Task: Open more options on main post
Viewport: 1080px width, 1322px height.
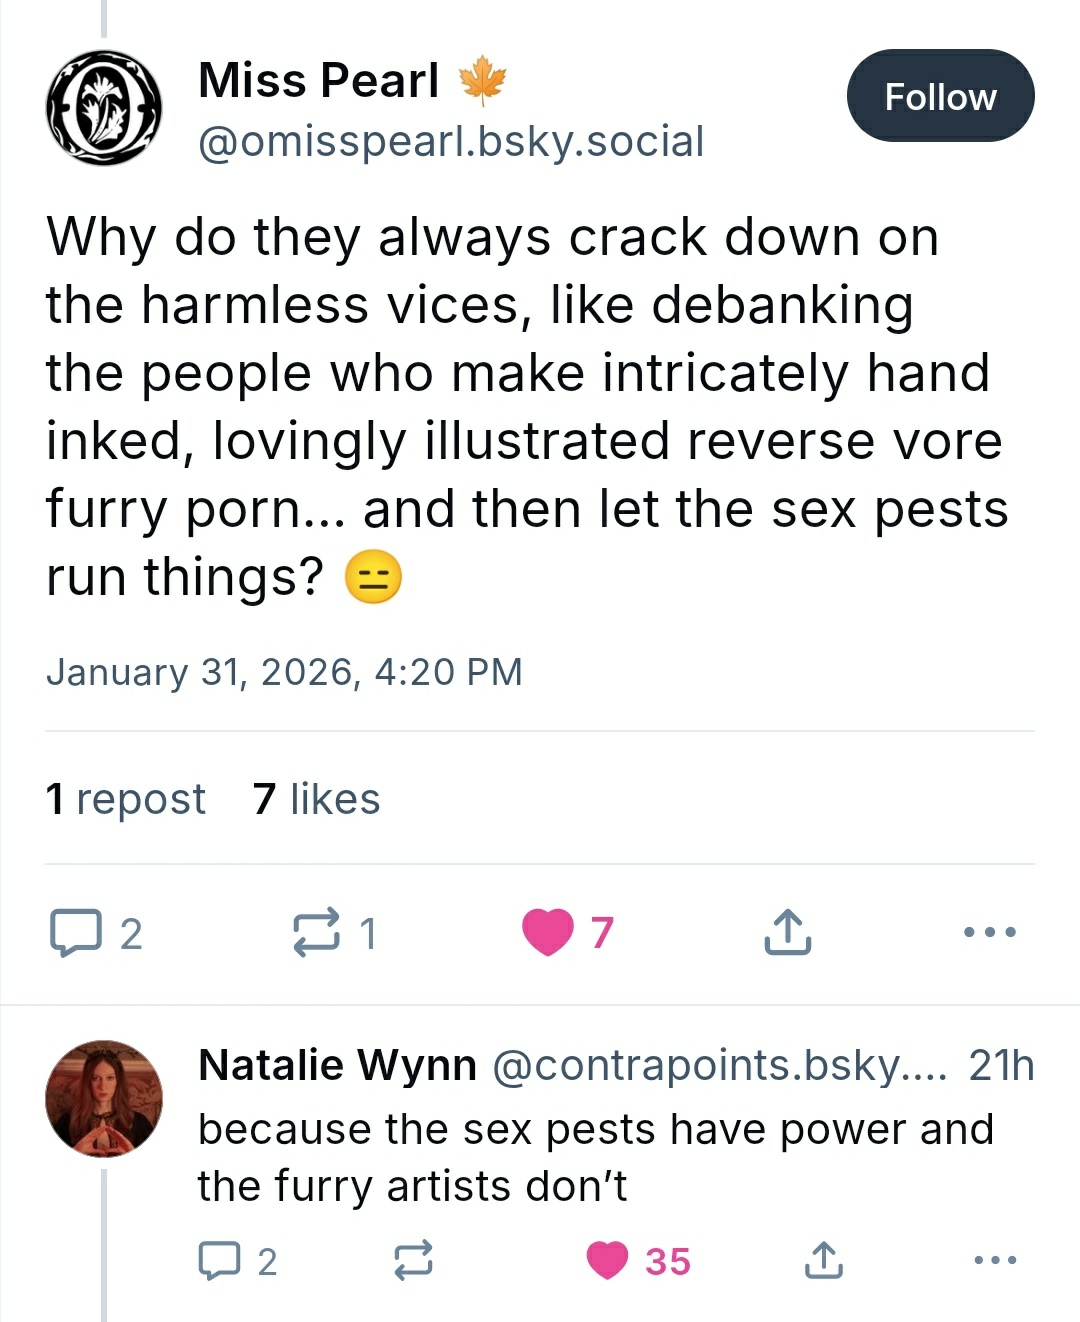Action: pyautogui.click(x=989, y=932)
